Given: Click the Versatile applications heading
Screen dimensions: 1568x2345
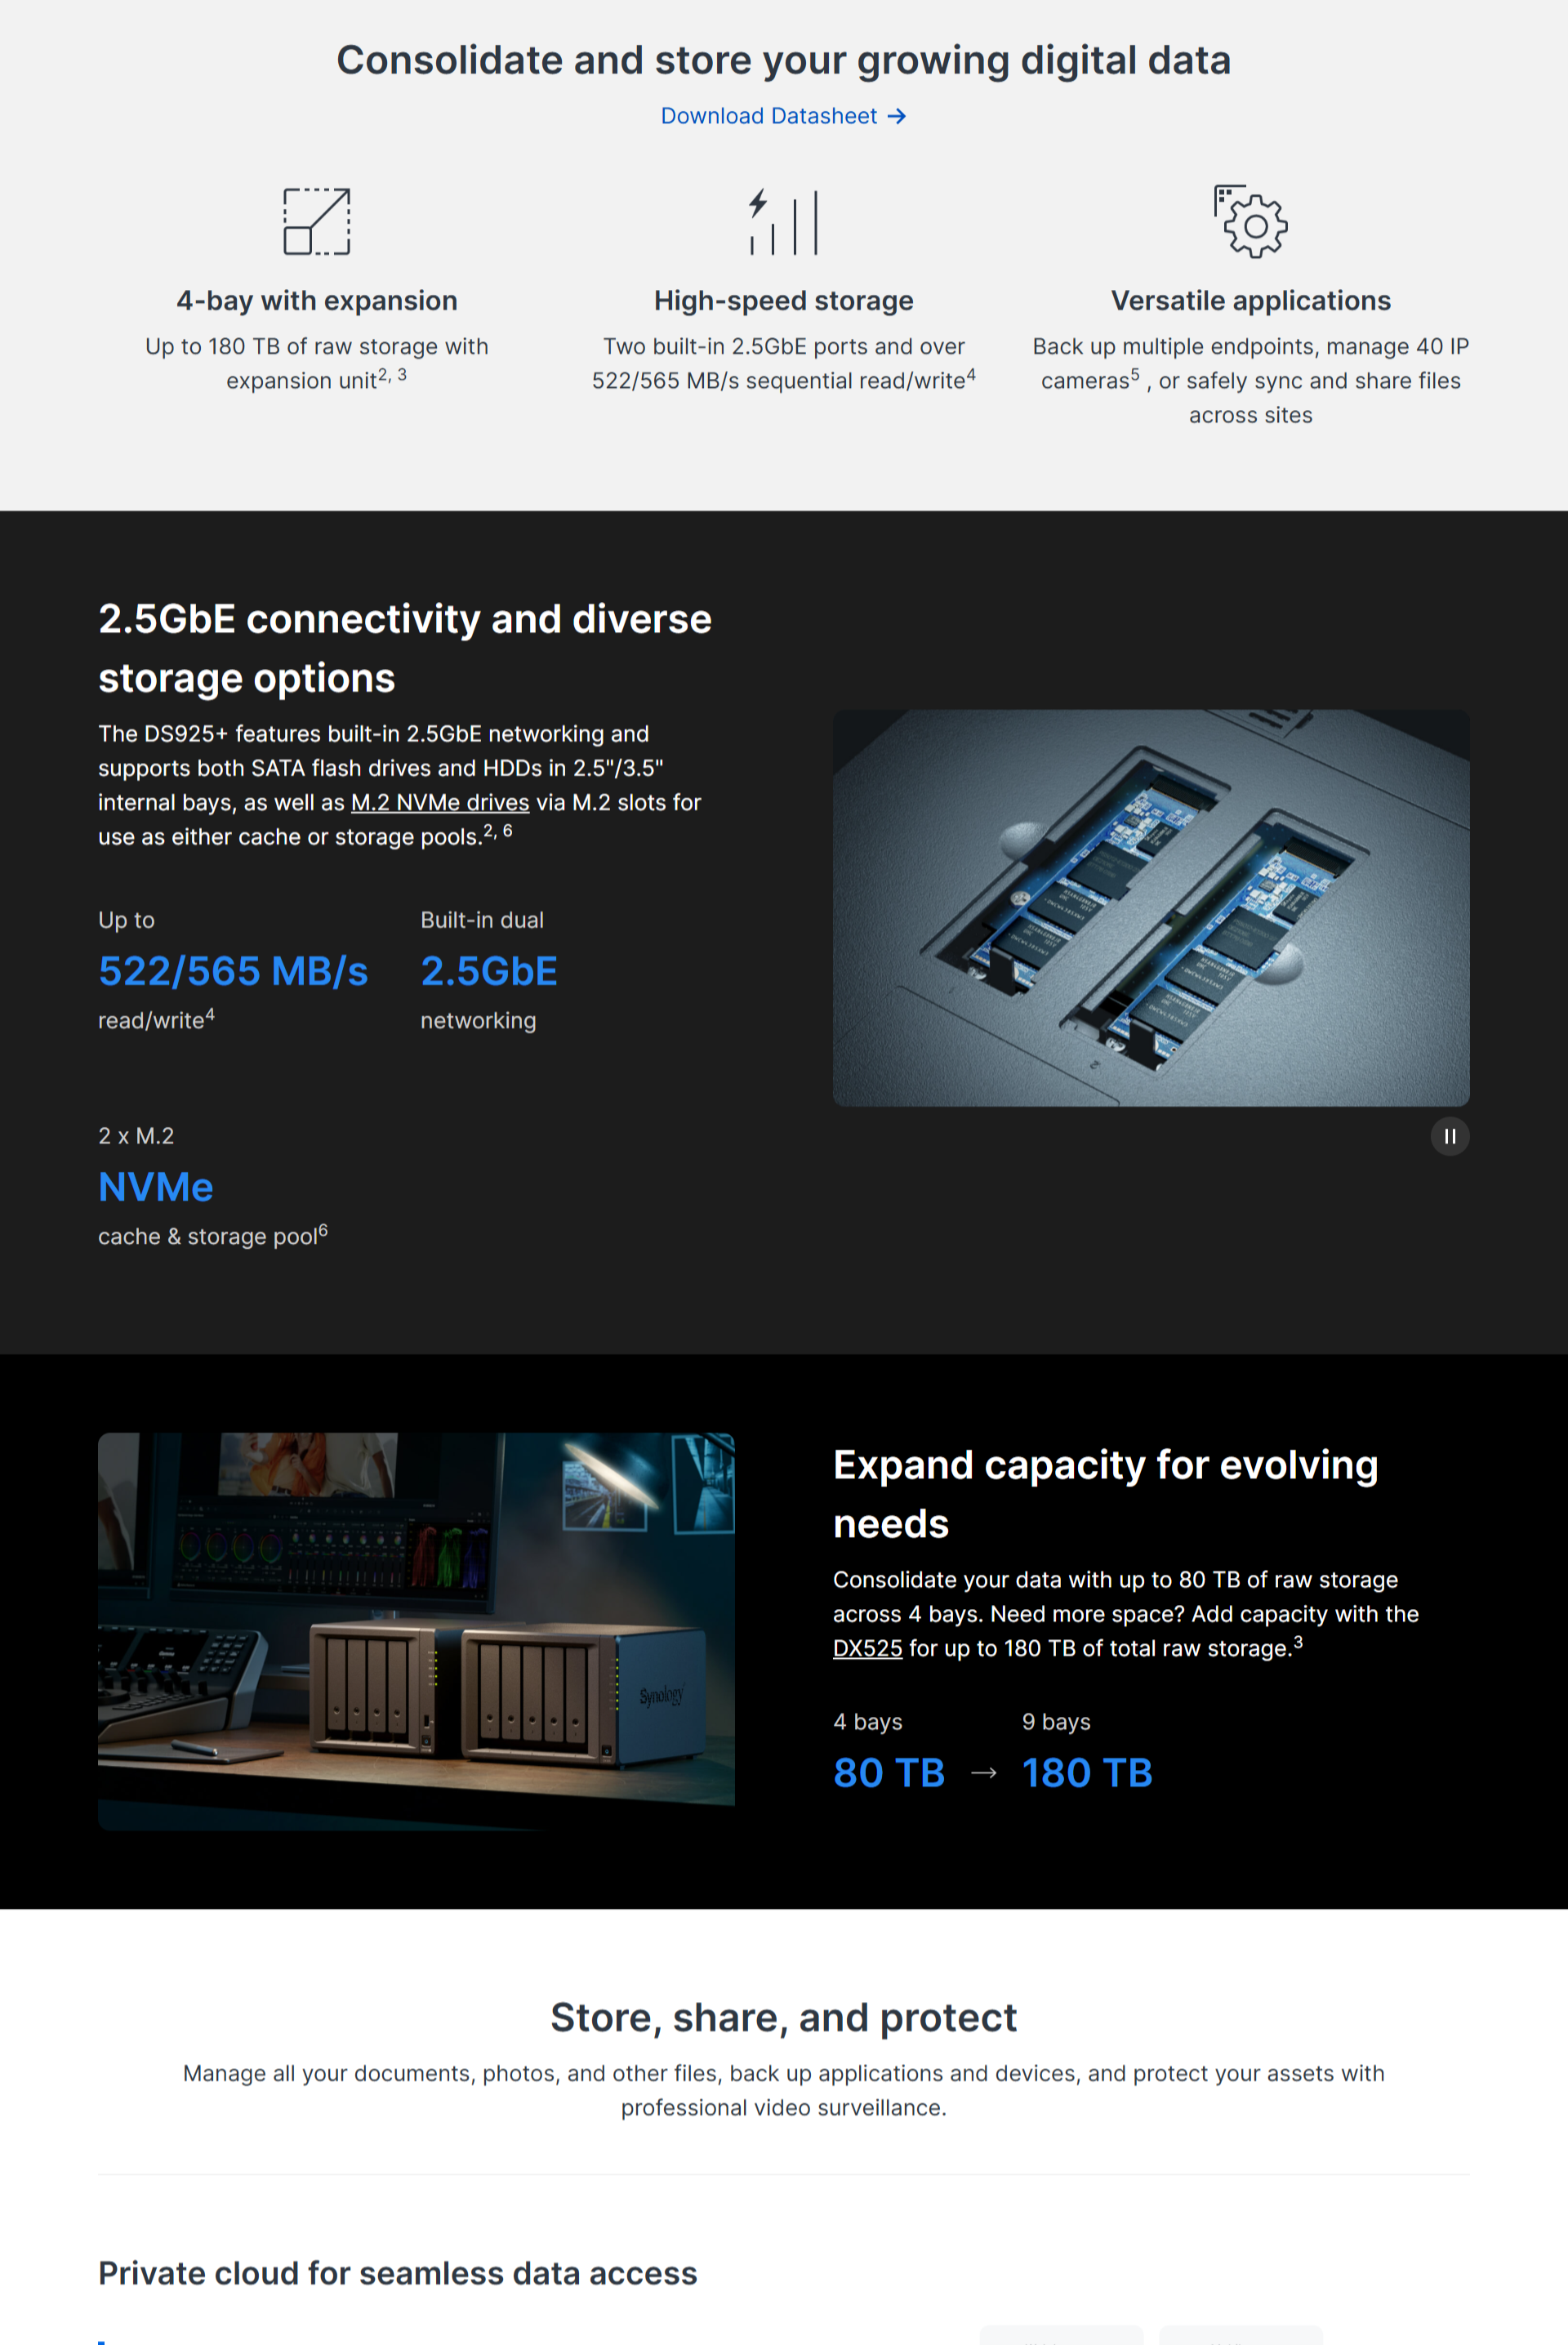Looking at the screenshot, I should (x=1250, y=300).
